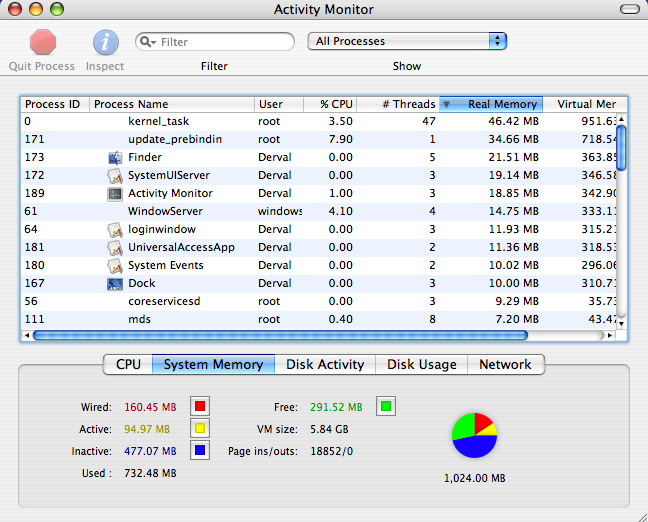Click the Active 94.97 MB value
The width and height of the screenshot is (648, 522).
147,429
